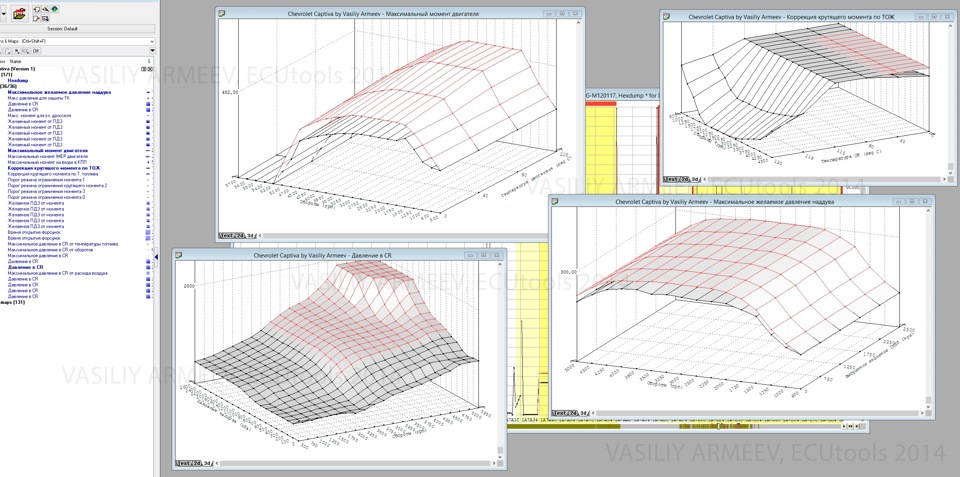Click vertical scrollbar of 'Давление в CR' window

(501, 359)
